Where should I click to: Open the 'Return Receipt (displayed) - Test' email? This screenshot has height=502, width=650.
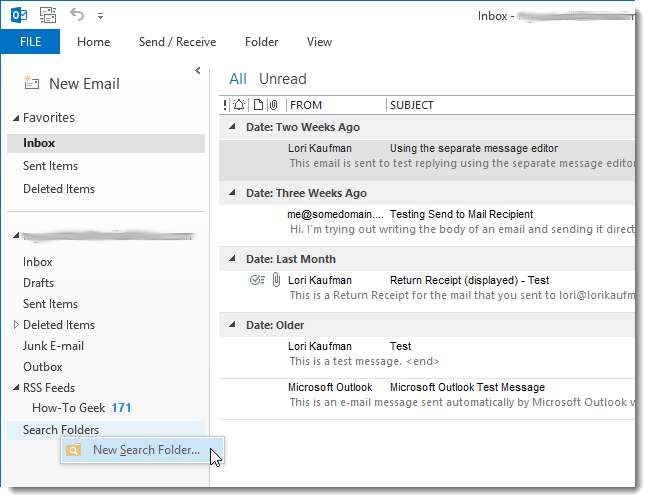tap(427, 291)
